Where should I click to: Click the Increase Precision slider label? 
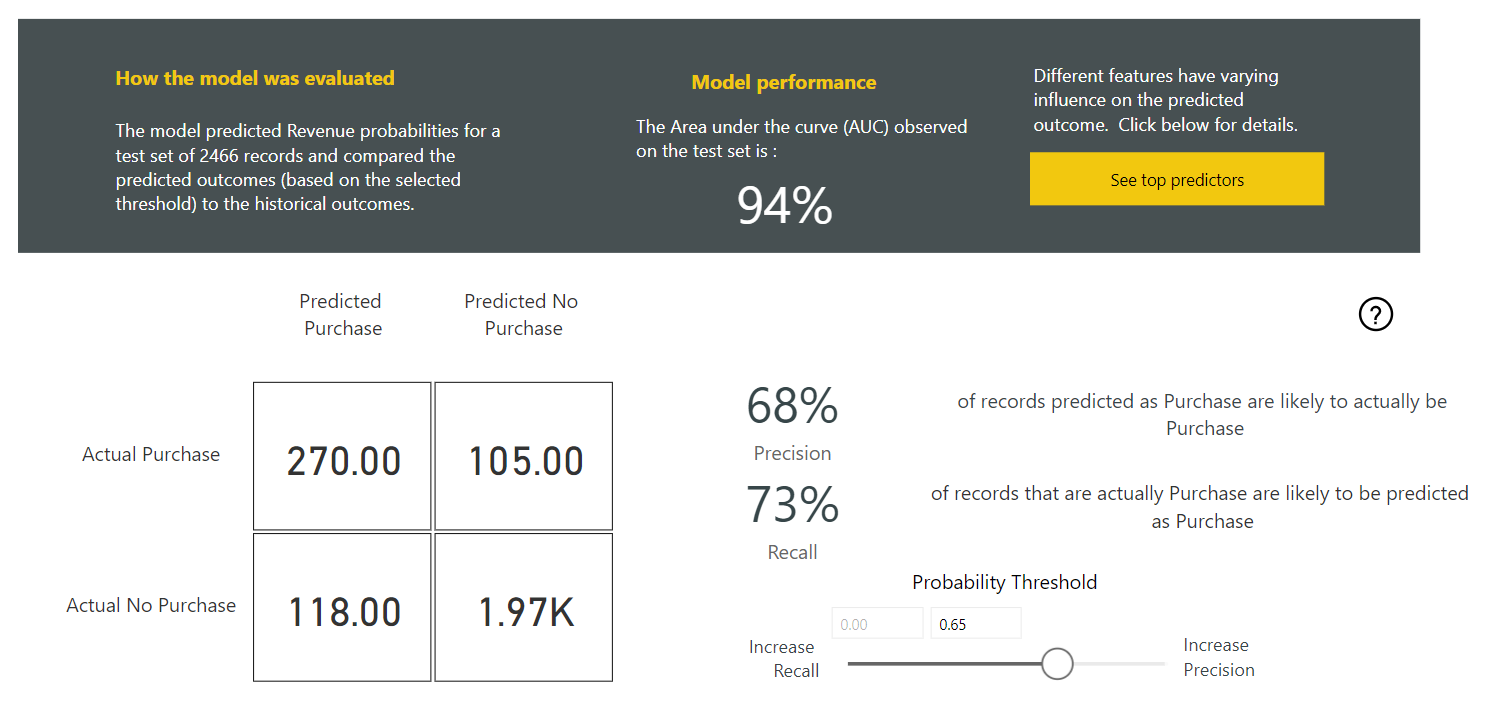coord(1217,657)
